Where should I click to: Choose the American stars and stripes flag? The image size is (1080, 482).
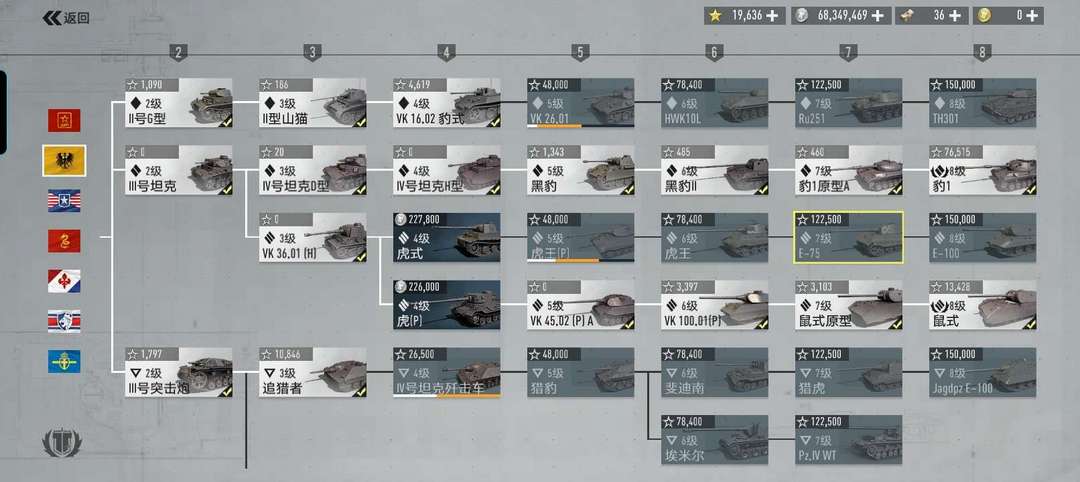pos(64,200)
